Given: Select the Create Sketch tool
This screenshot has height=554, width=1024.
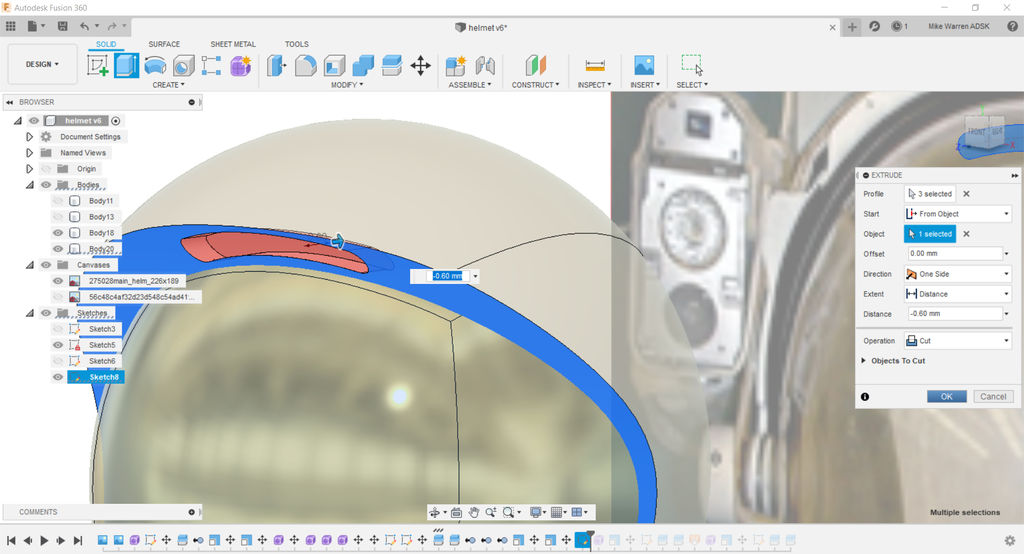Looking at the screenshot, I should (x=97, y=65).
